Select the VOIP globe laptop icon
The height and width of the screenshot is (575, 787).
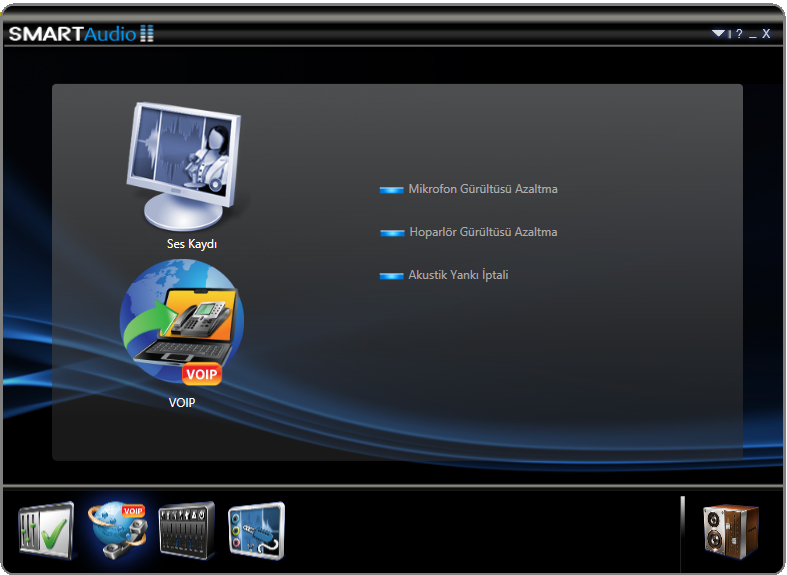click(182, 324)
